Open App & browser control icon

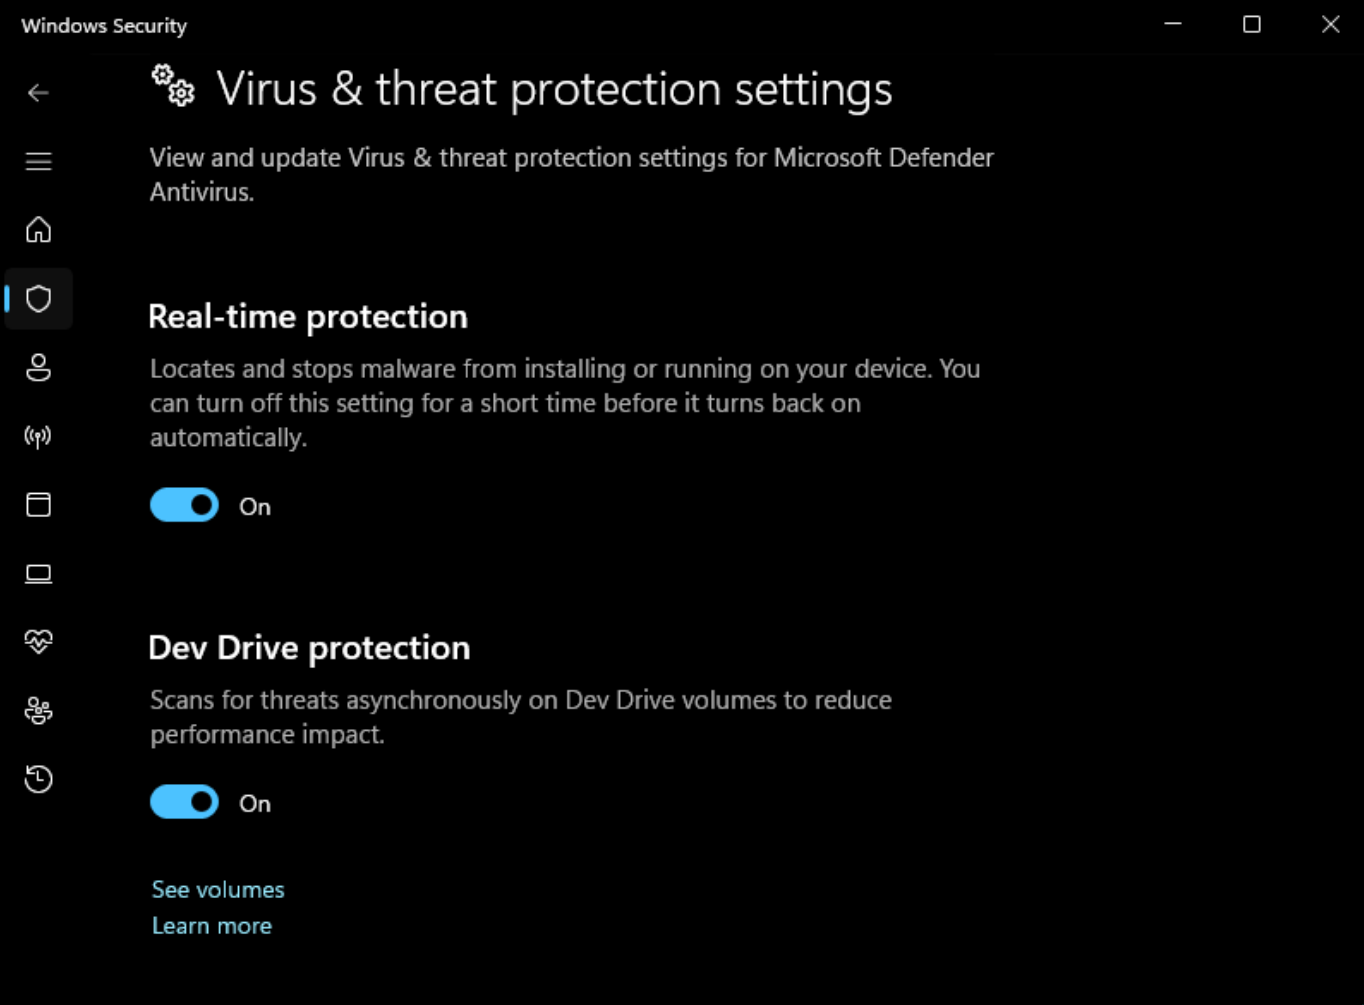(38, 504)
